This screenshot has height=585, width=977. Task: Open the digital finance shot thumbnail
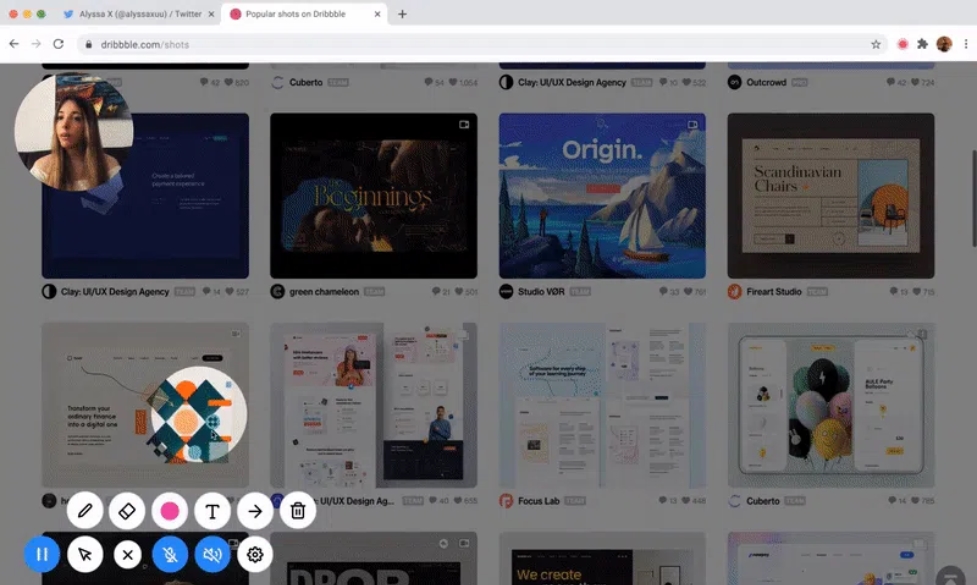coord(145,405)
